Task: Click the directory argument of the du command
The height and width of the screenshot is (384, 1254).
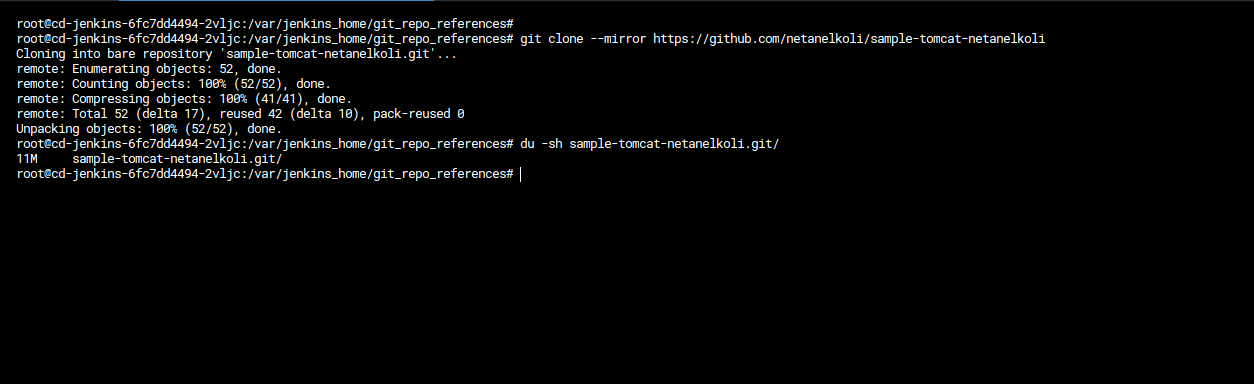Action: [674, 144]
